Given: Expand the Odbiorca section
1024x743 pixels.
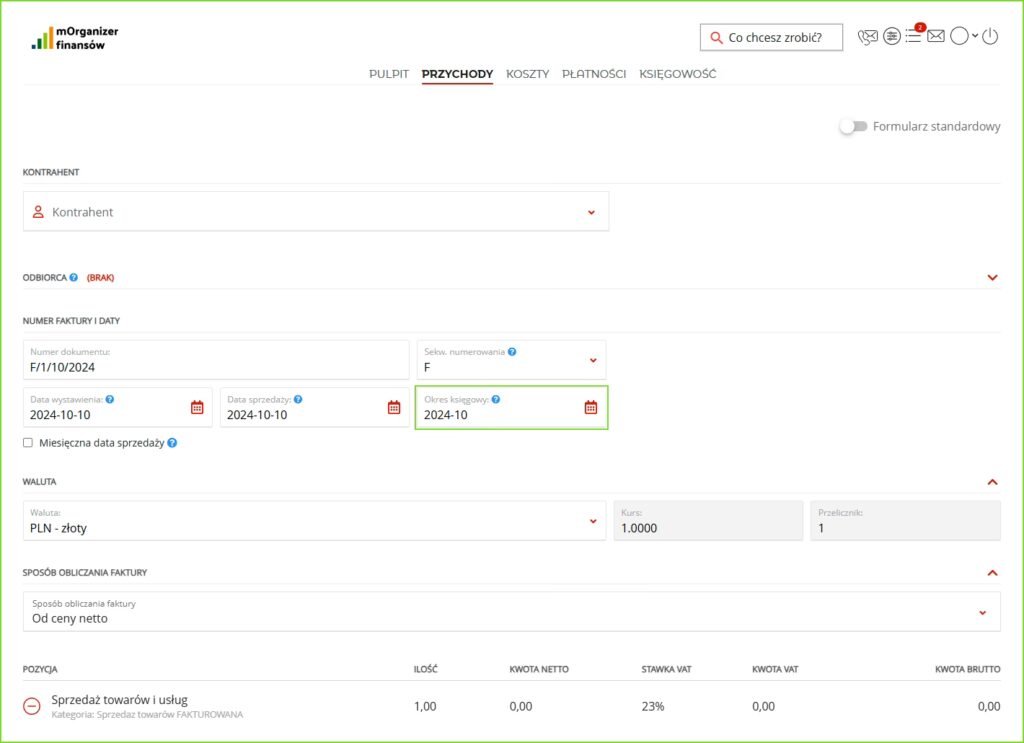Looking at the screenshot, I should 992,277.
